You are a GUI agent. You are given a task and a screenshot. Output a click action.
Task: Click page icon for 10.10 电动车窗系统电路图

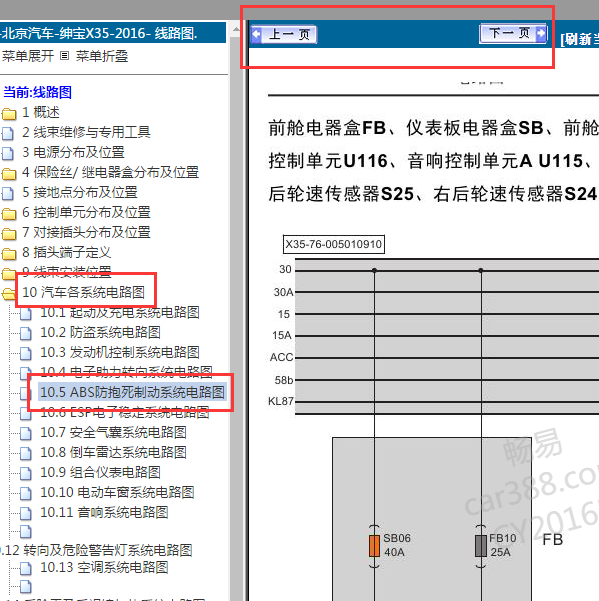(x=26, y=493)
